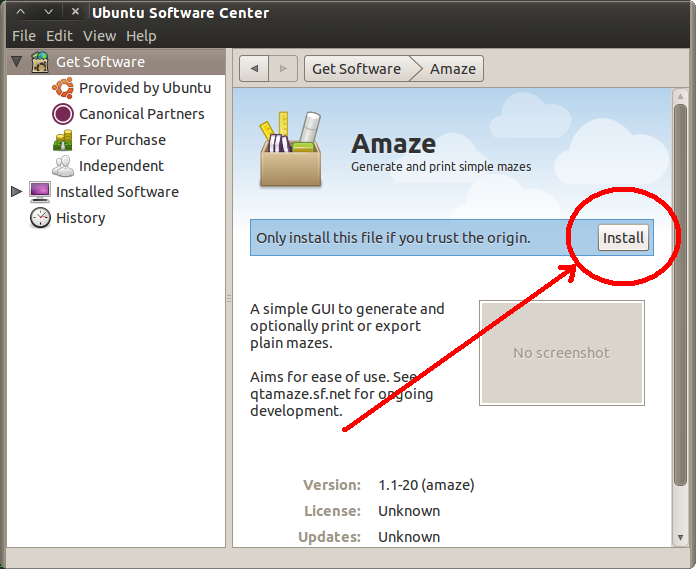Click the Version: label

[332, 485]
